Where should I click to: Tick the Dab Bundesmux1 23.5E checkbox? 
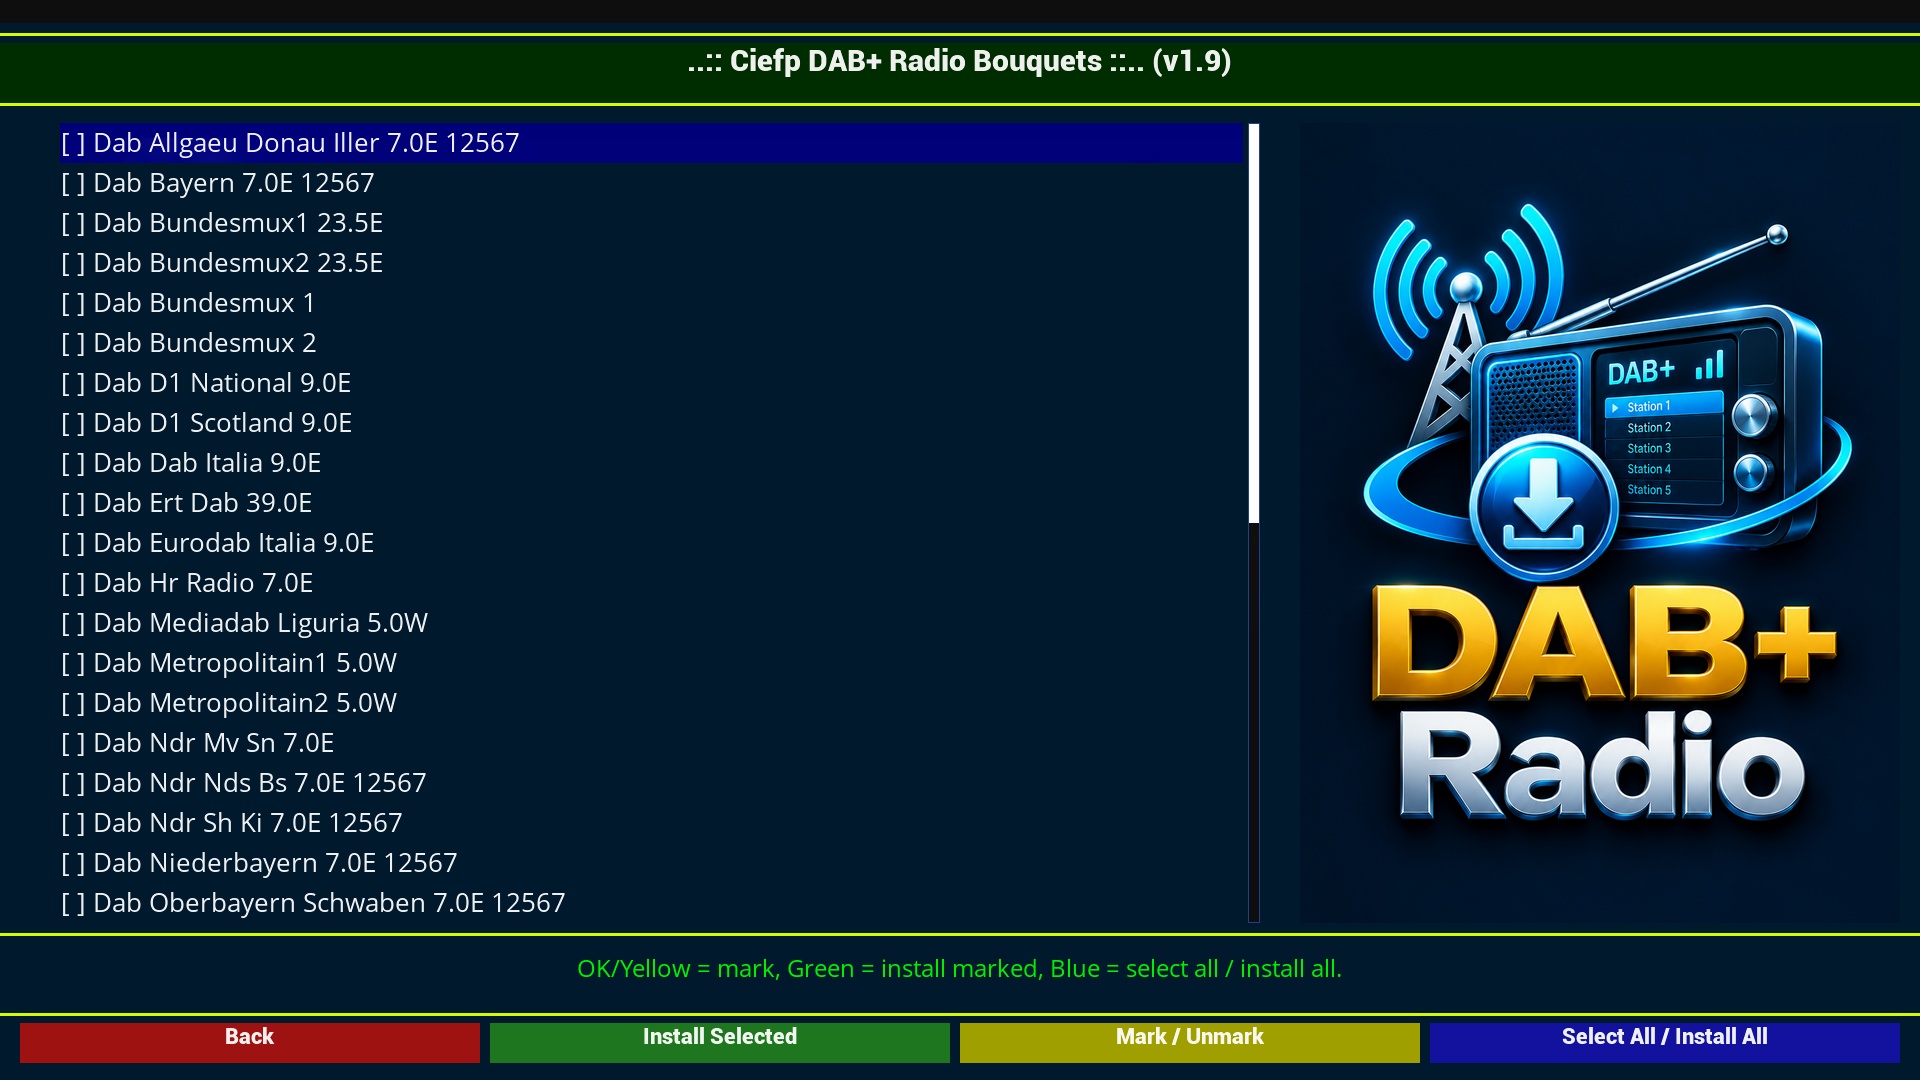point(73,223)
